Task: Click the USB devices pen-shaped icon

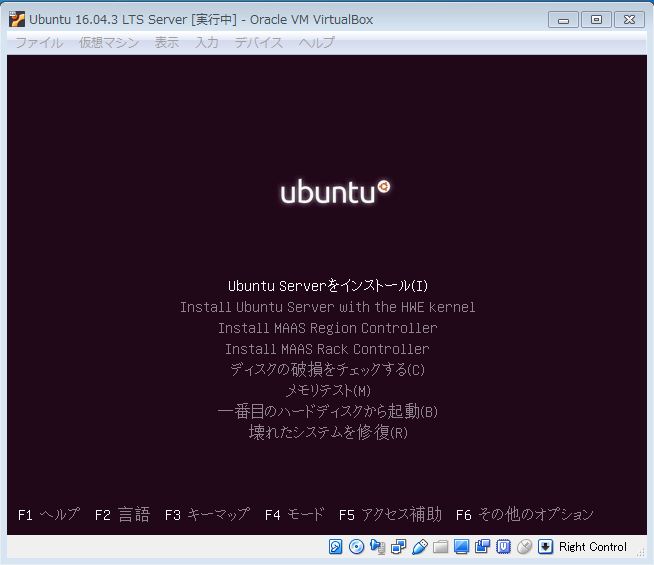Action: pyautogui.click(x=419, y=547)
